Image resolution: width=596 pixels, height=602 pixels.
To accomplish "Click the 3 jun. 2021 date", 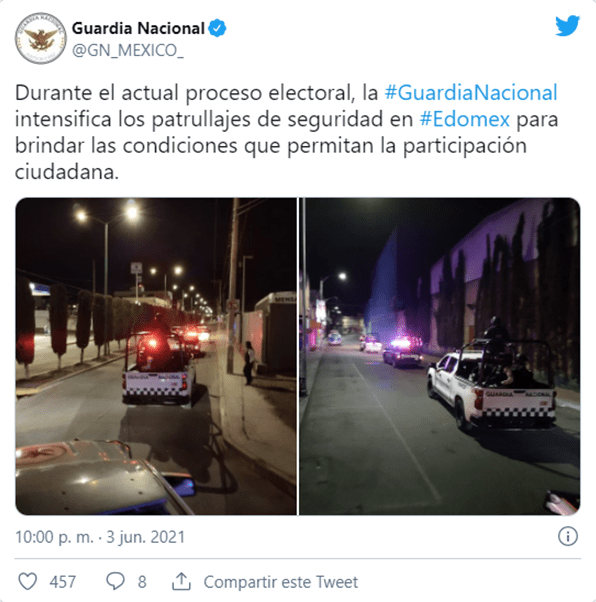I will point(146,537).
